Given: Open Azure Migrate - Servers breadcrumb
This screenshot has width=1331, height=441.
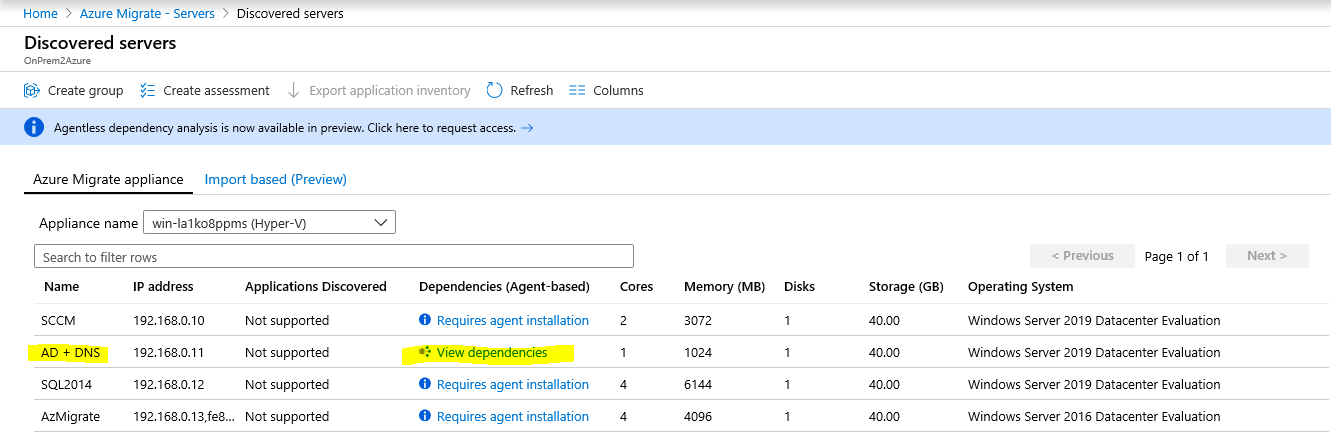Looking at the screenshot, I should tap(147, 13).
